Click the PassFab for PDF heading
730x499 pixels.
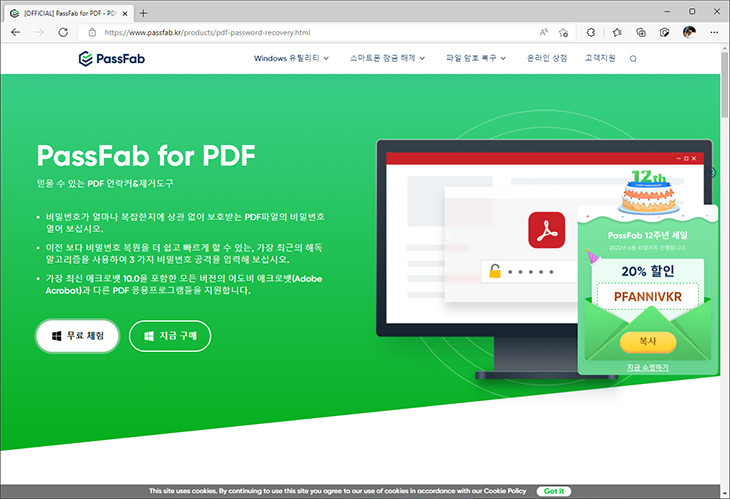pyautogui.click(x=146, y=155)
